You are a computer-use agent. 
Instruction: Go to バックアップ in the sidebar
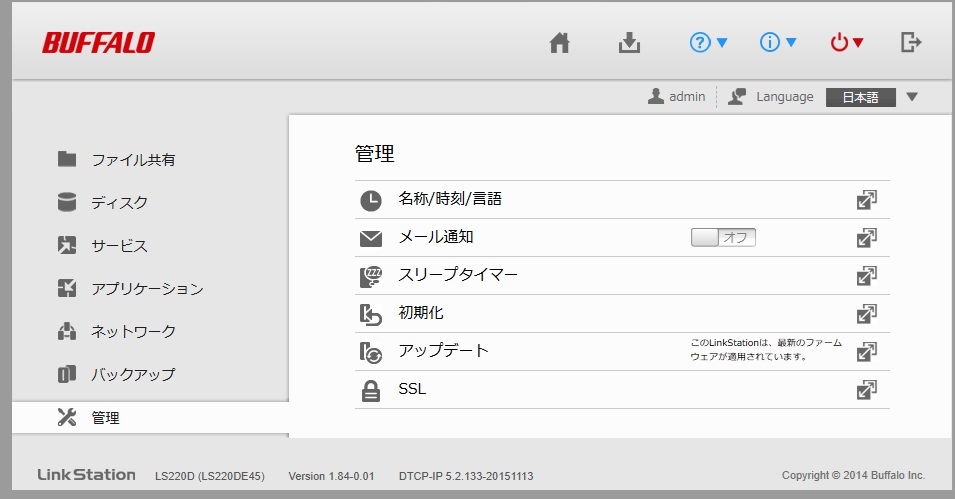133,375
